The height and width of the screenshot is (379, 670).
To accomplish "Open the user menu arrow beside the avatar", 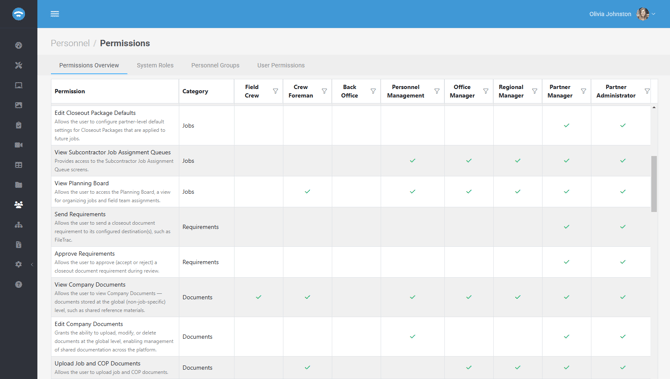I will tap(653, 14).
